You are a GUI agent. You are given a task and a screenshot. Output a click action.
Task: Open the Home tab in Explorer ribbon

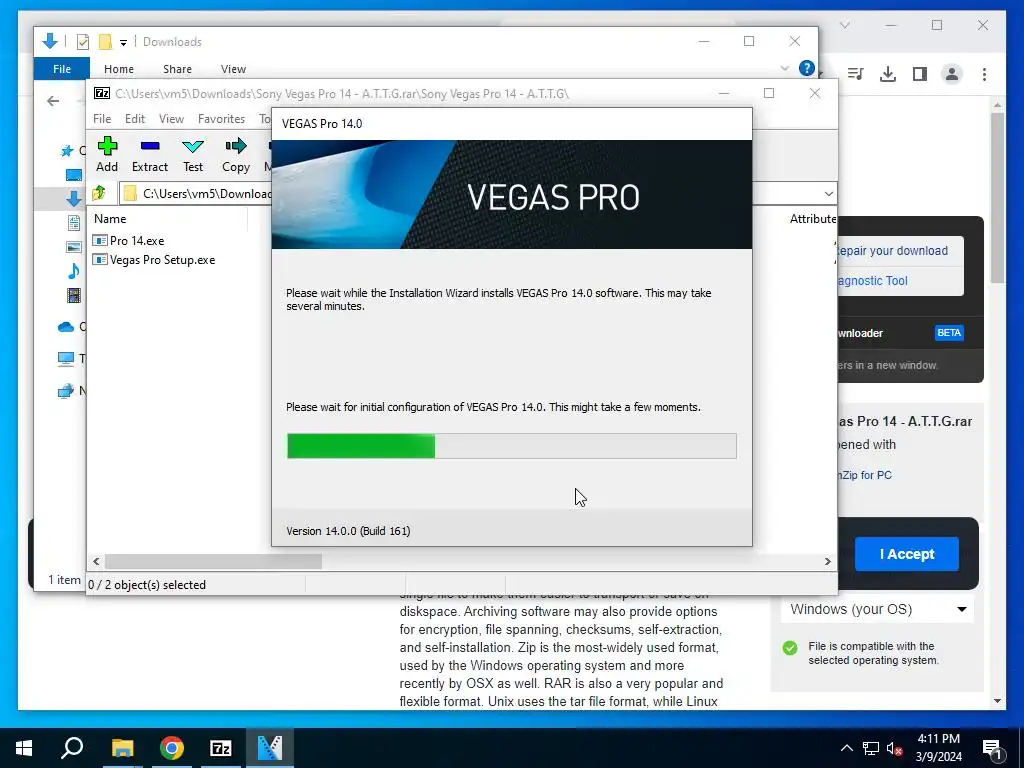[119, 69]
